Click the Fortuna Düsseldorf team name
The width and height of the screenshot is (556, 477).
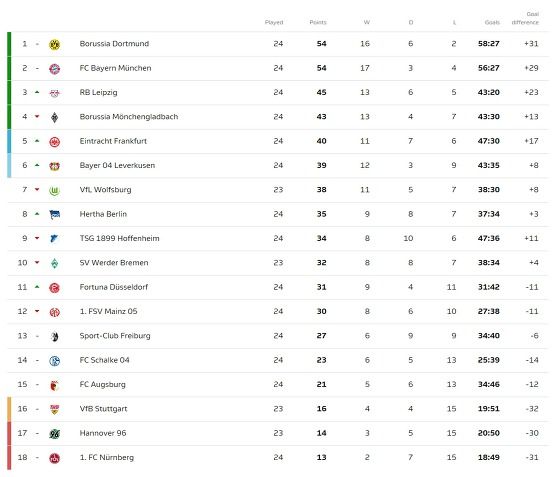[113, 287]
